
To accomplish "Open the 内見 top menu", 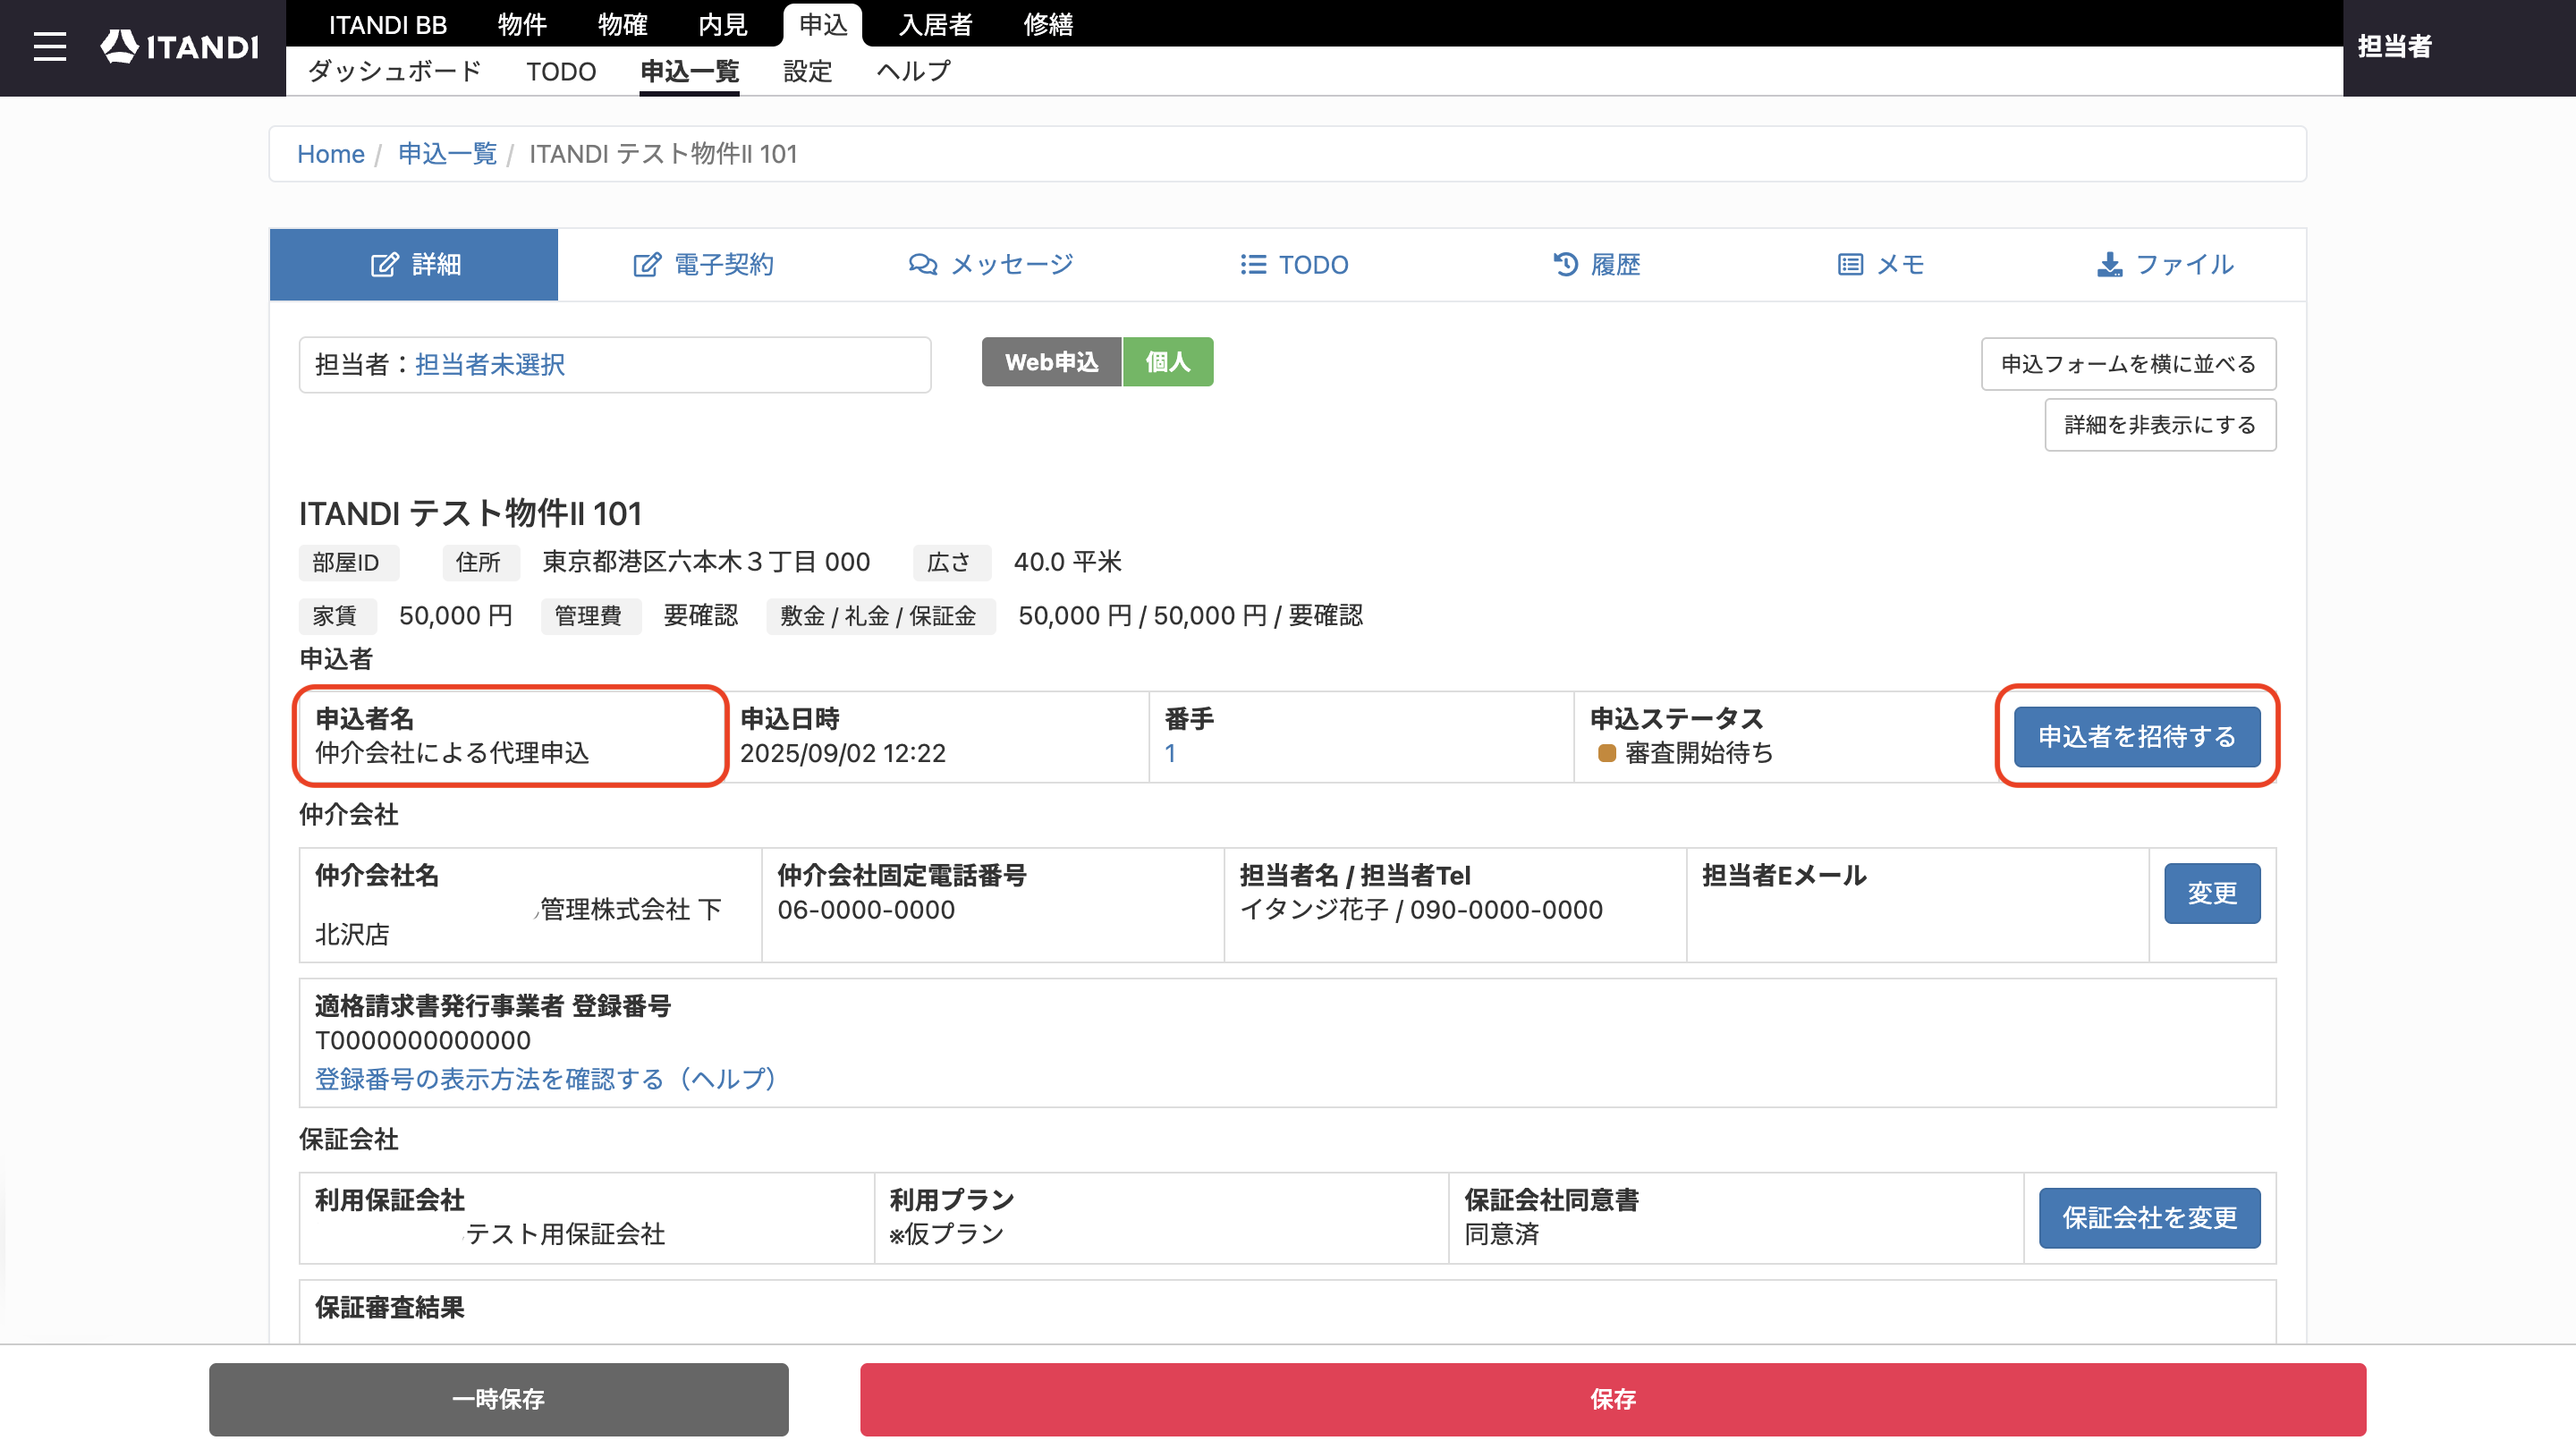I will click(x=722, y=24).
